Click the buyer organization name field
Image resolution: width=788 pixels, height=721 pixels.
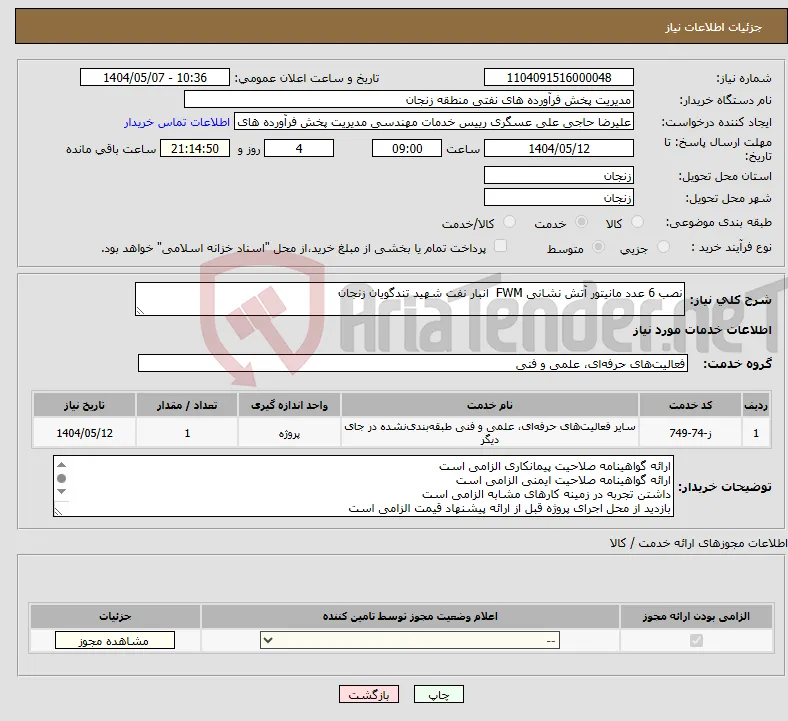[409, 99]
